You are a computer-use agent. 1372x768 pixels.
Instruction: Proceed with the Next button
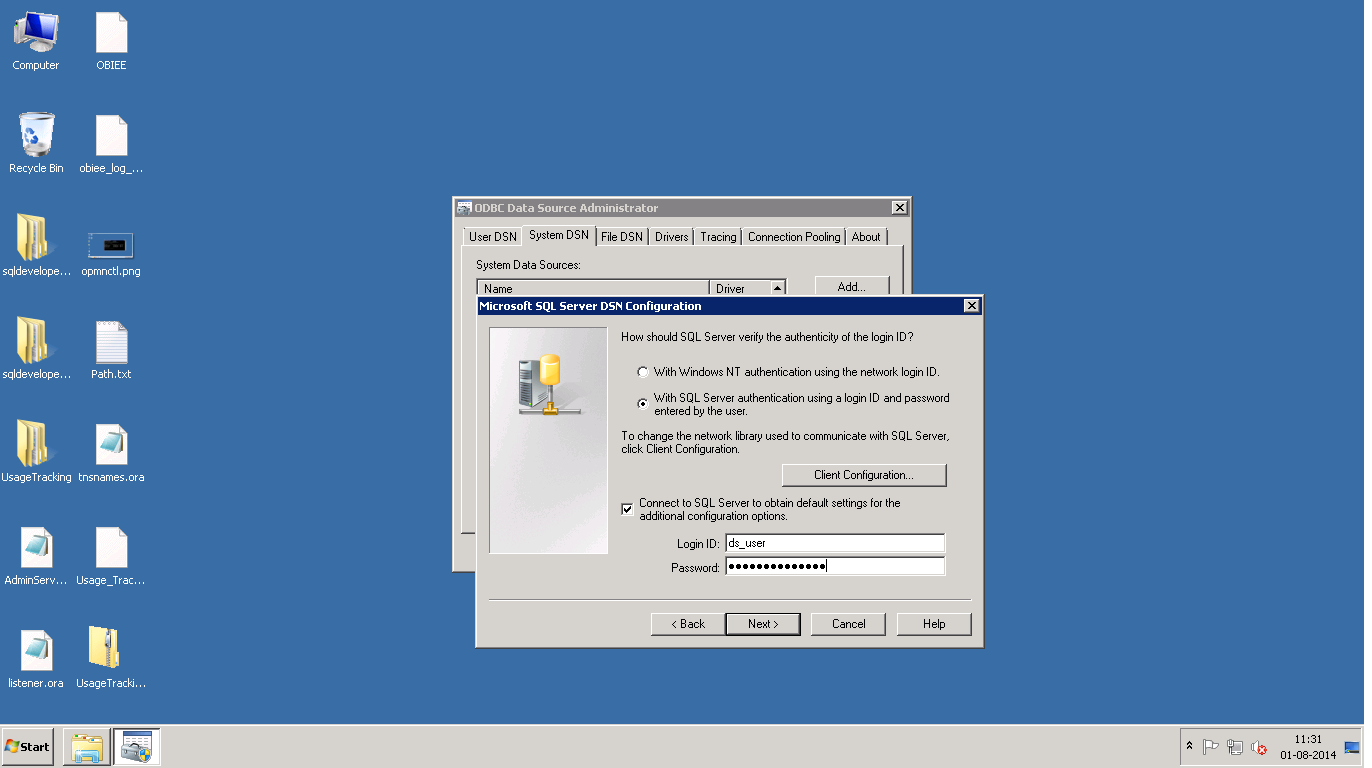pyautogui.click(x=762, y=624)
